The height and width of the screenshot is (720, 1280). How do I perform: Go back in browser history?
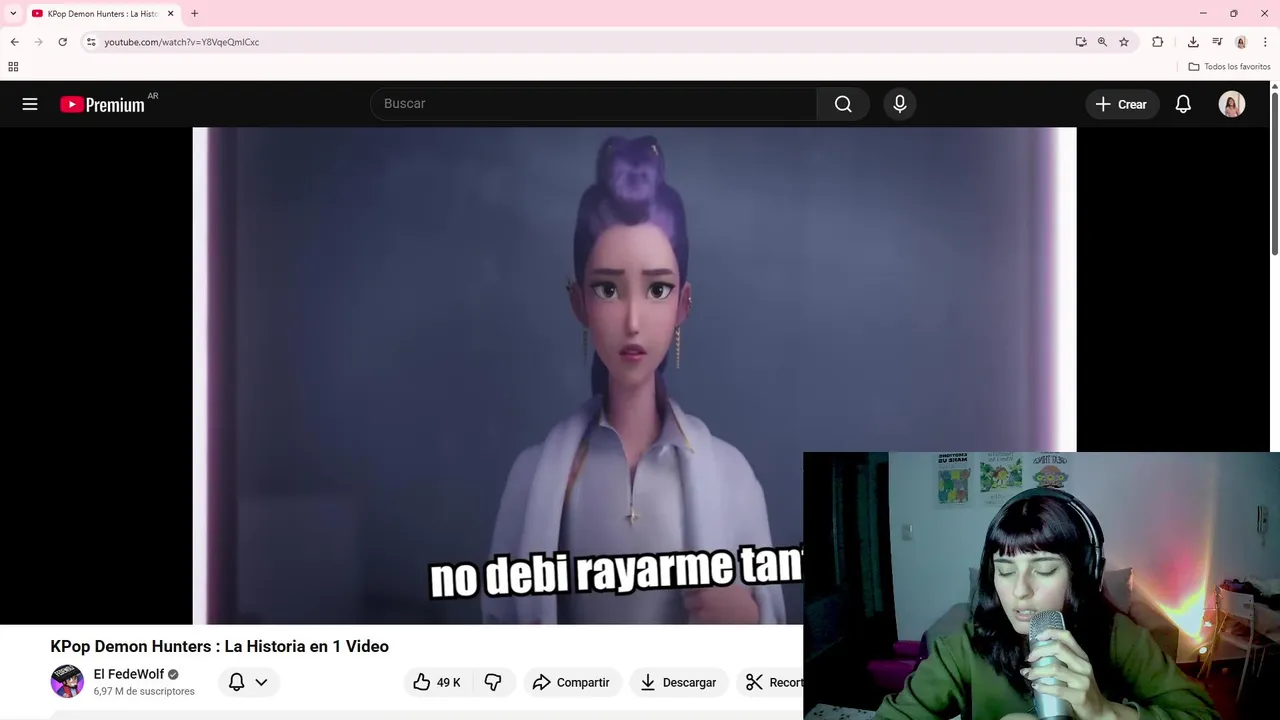coord(14,42)
